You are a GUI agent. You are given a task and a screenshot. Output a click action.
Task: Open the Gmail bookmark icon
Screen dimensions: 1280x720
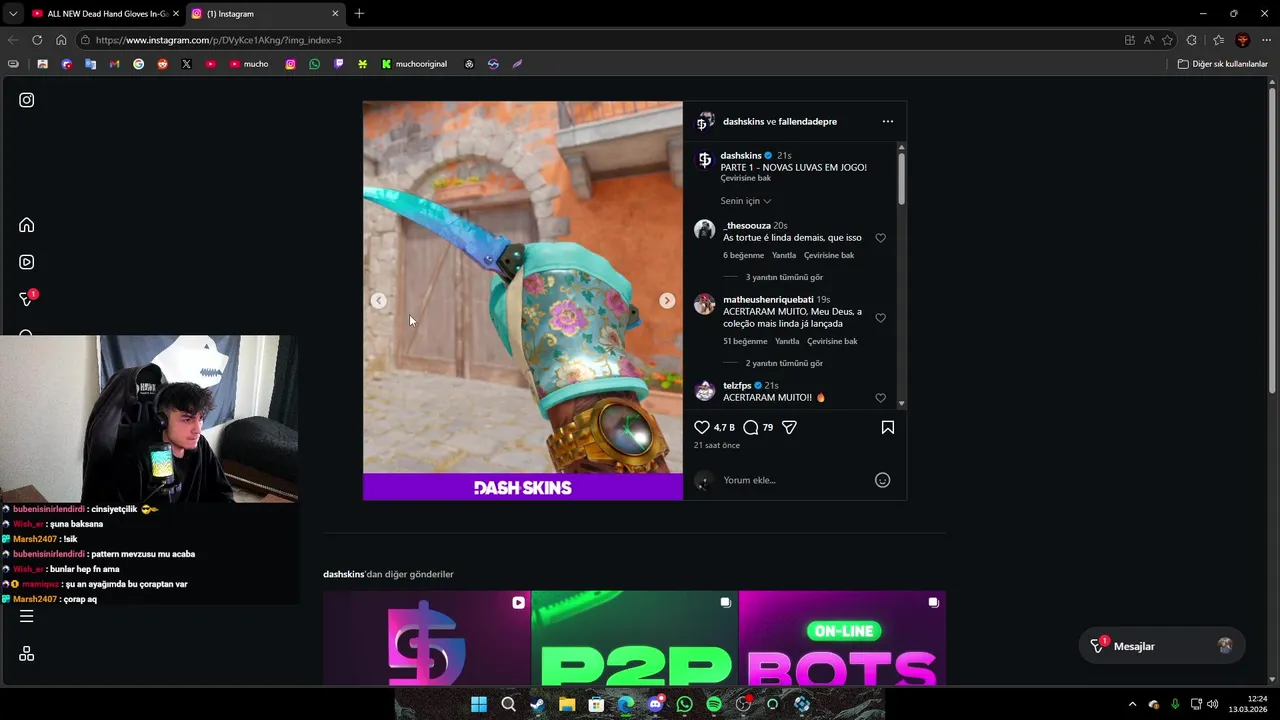114,64
